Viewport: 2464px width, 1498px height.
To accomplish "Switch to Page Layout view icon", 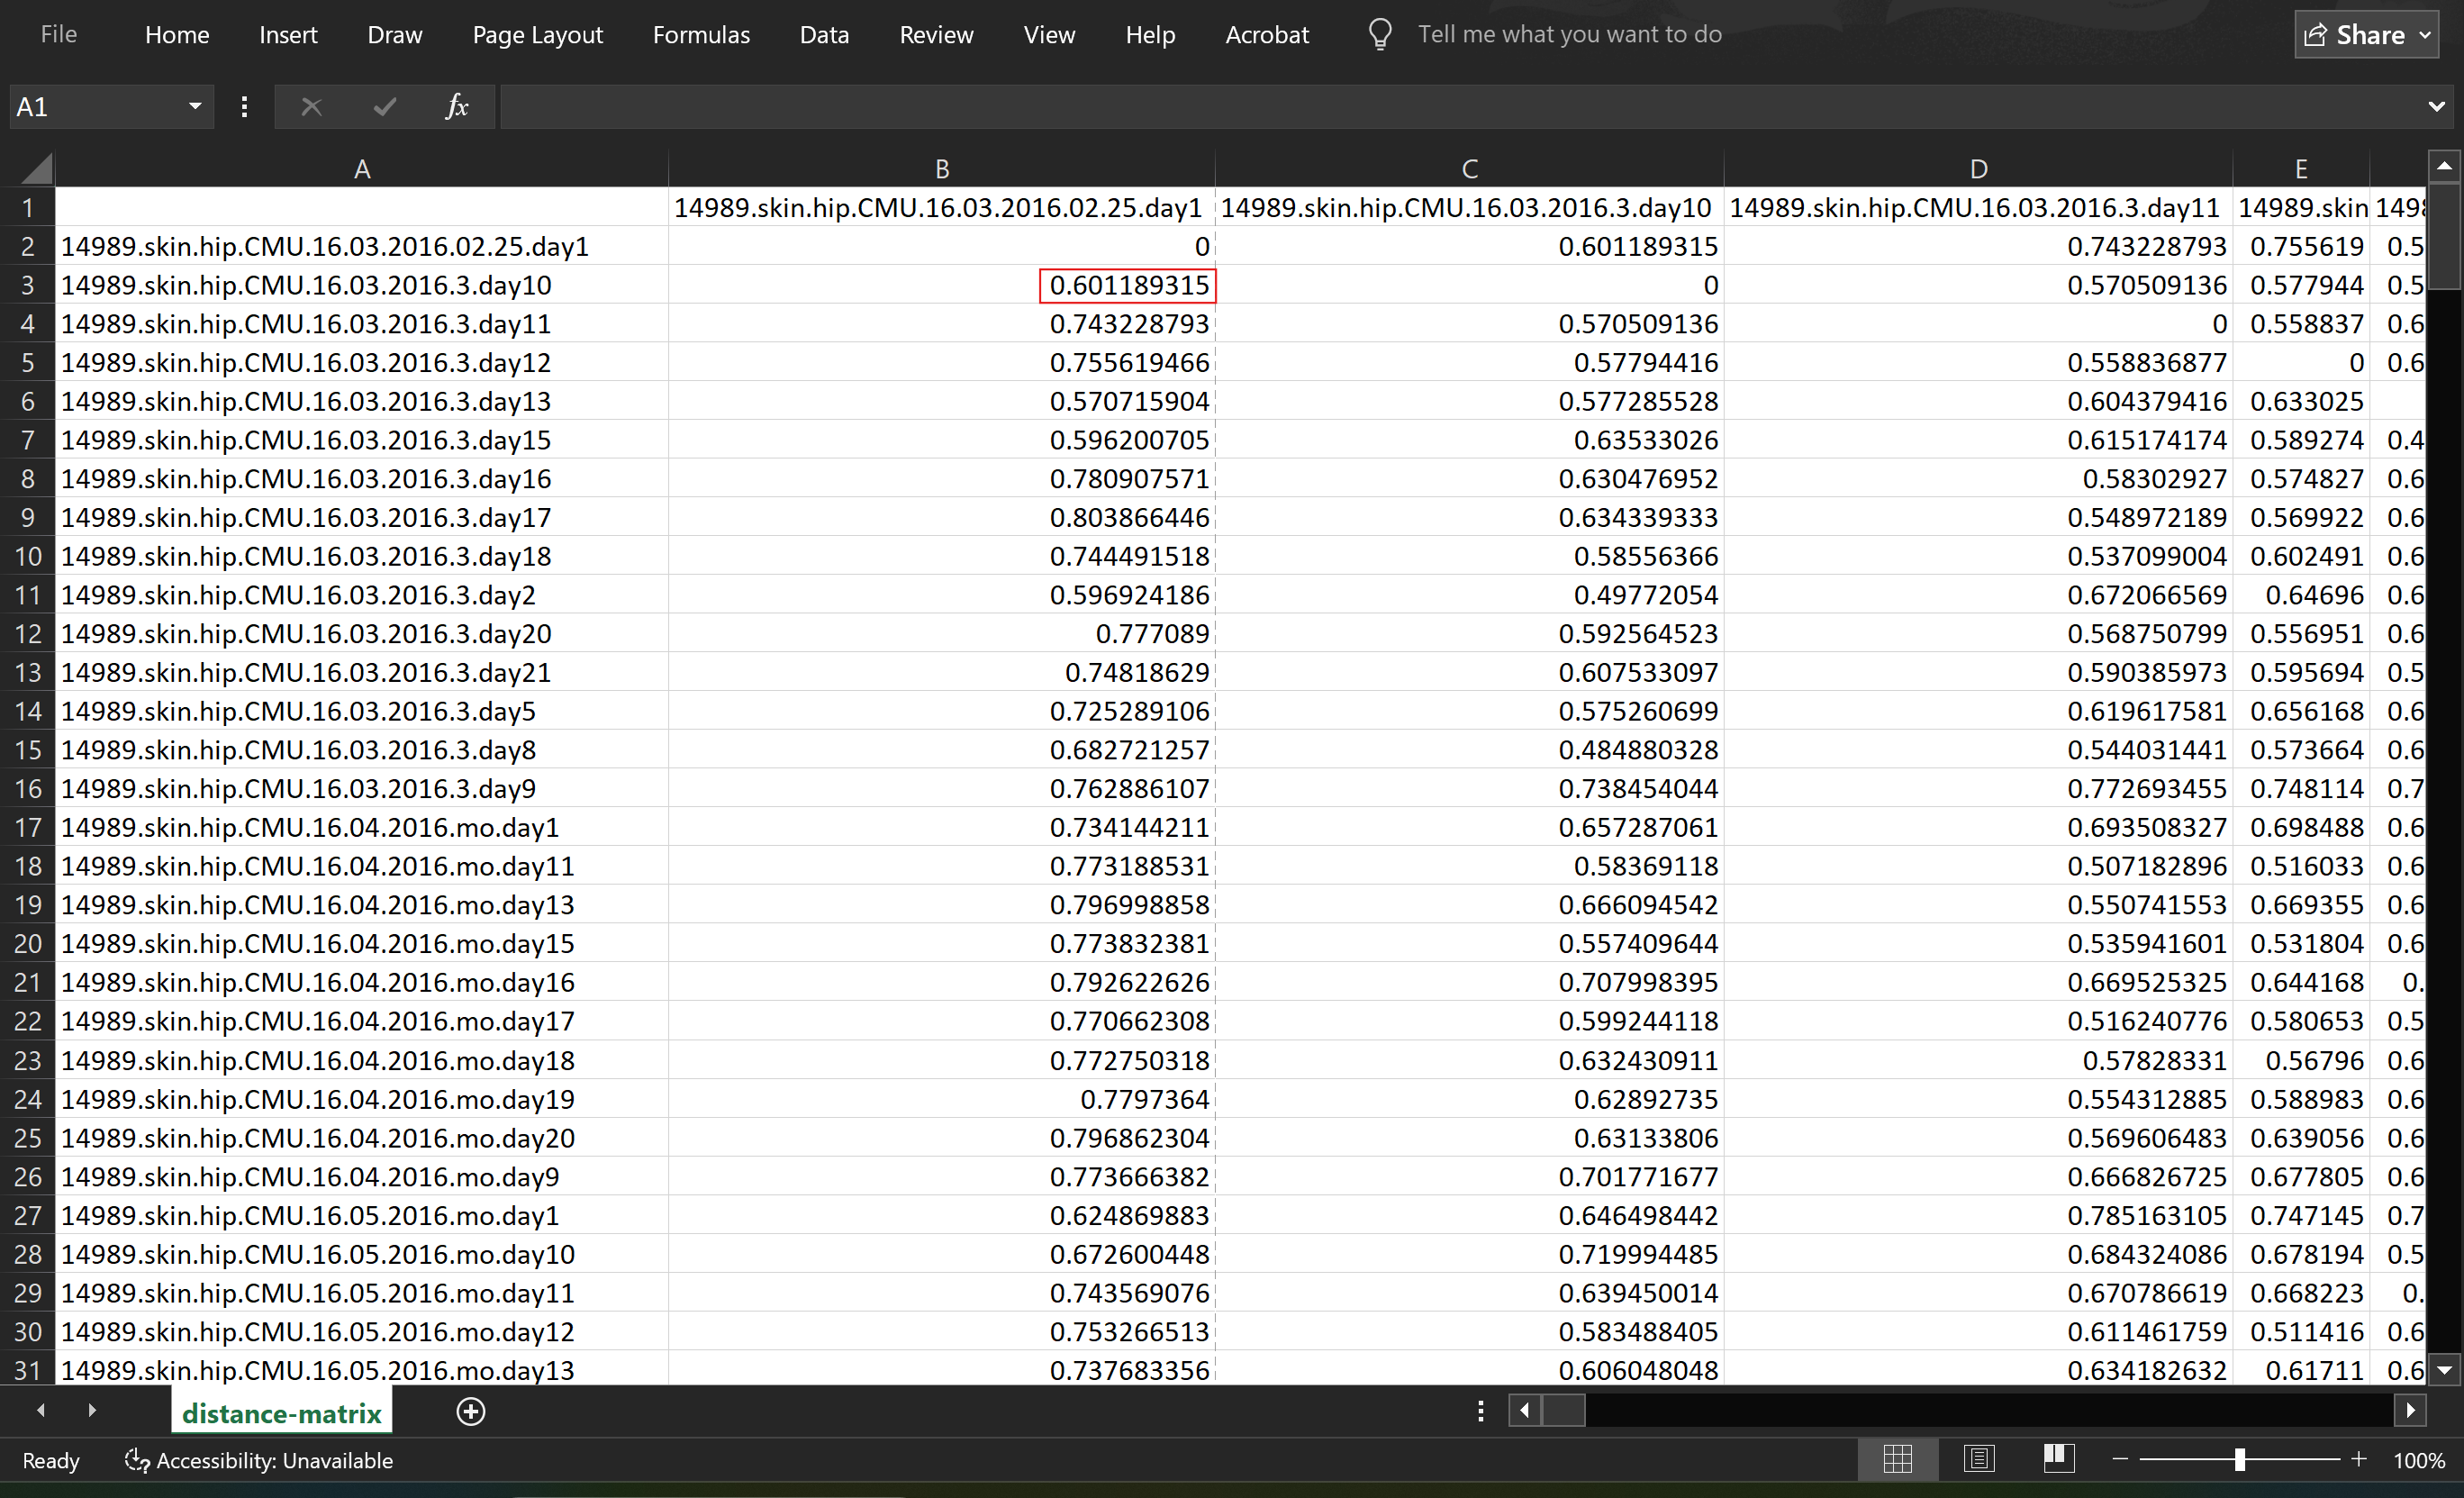I will [x=1979, y=1460].
